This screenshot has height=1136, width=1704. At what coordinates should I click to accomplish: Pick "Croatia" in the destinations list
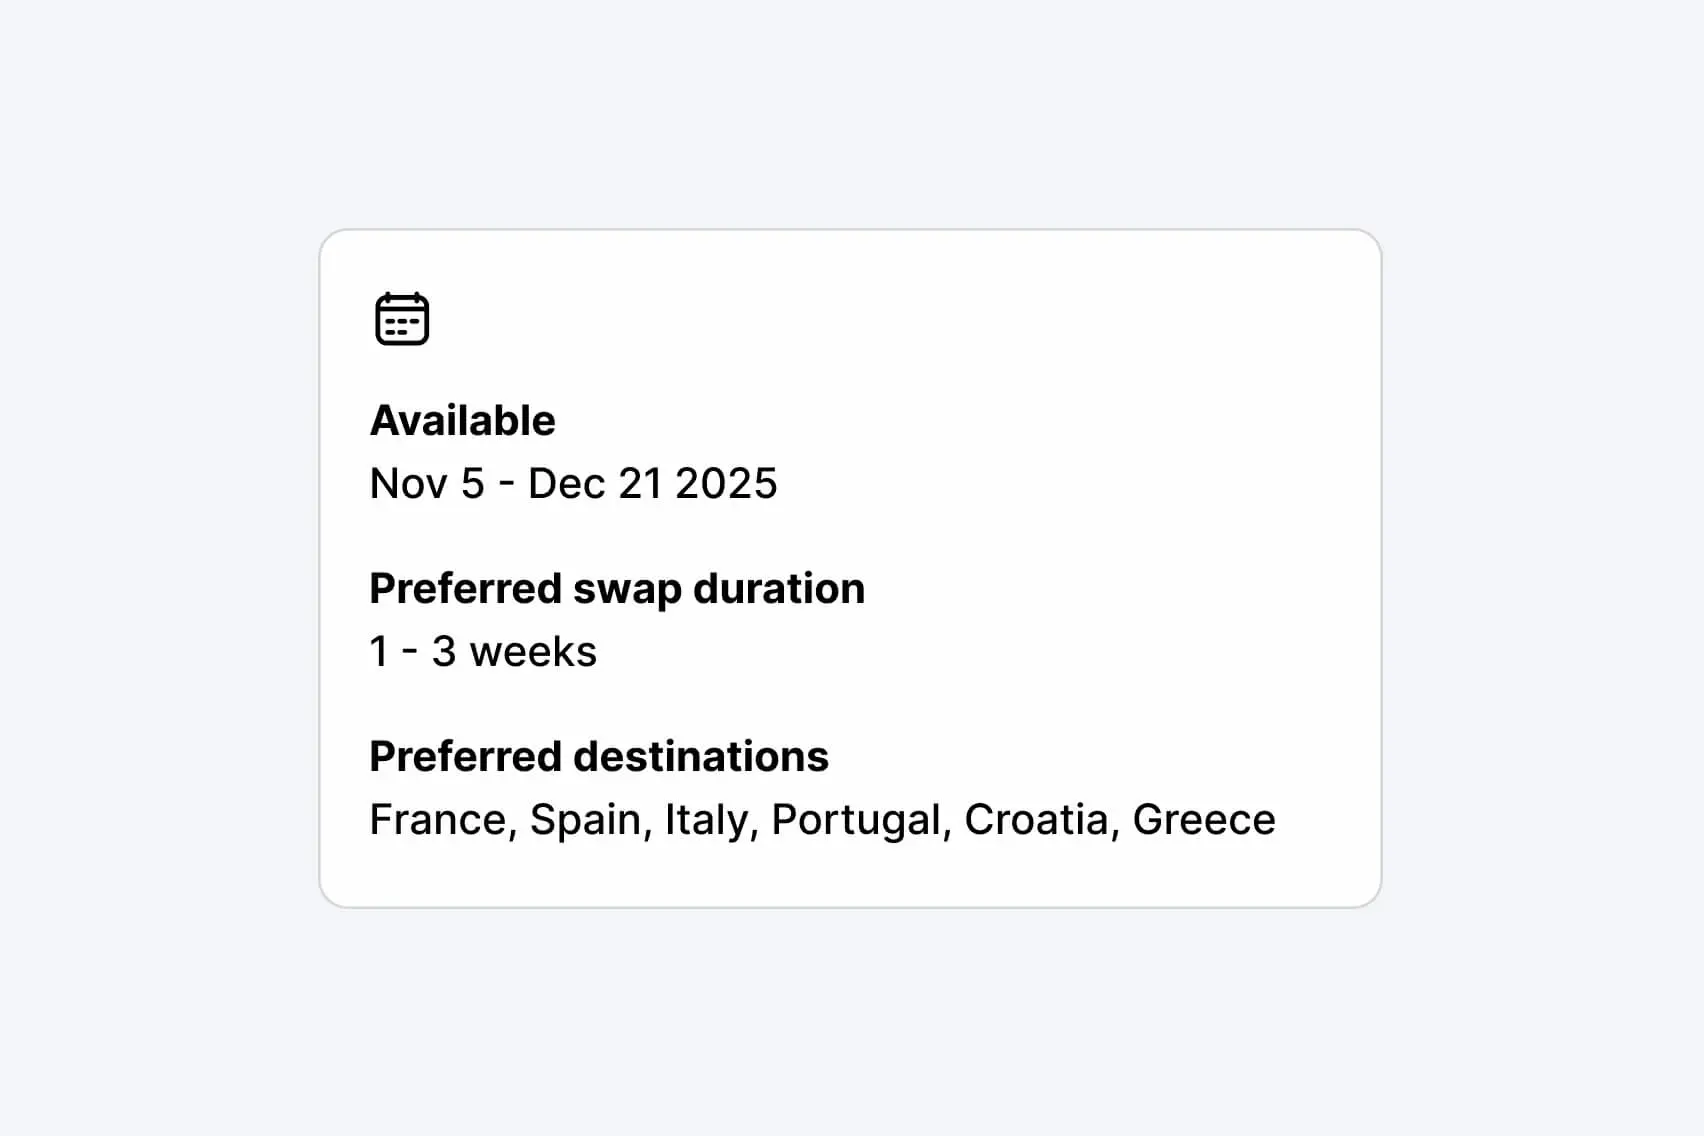pos(1038,820)
